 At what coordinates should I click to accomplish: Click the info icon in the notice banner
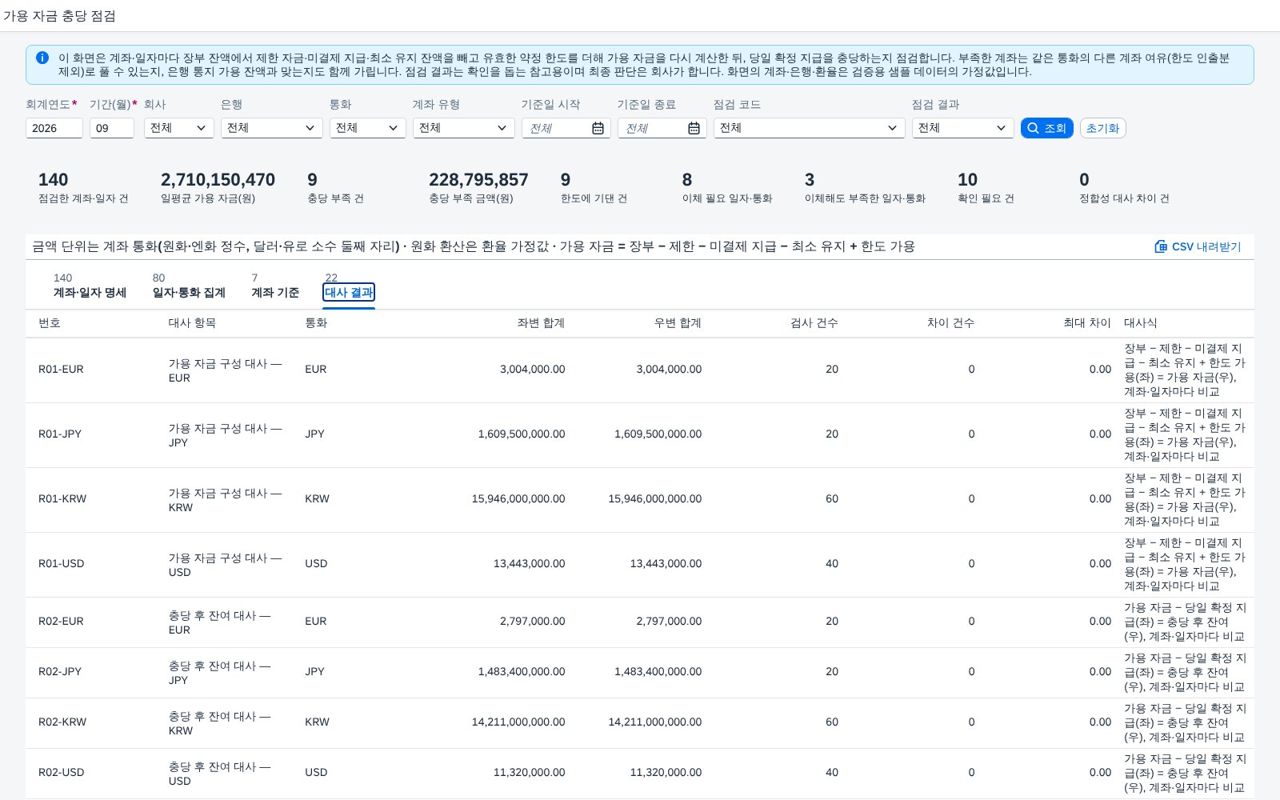[42, 58]
